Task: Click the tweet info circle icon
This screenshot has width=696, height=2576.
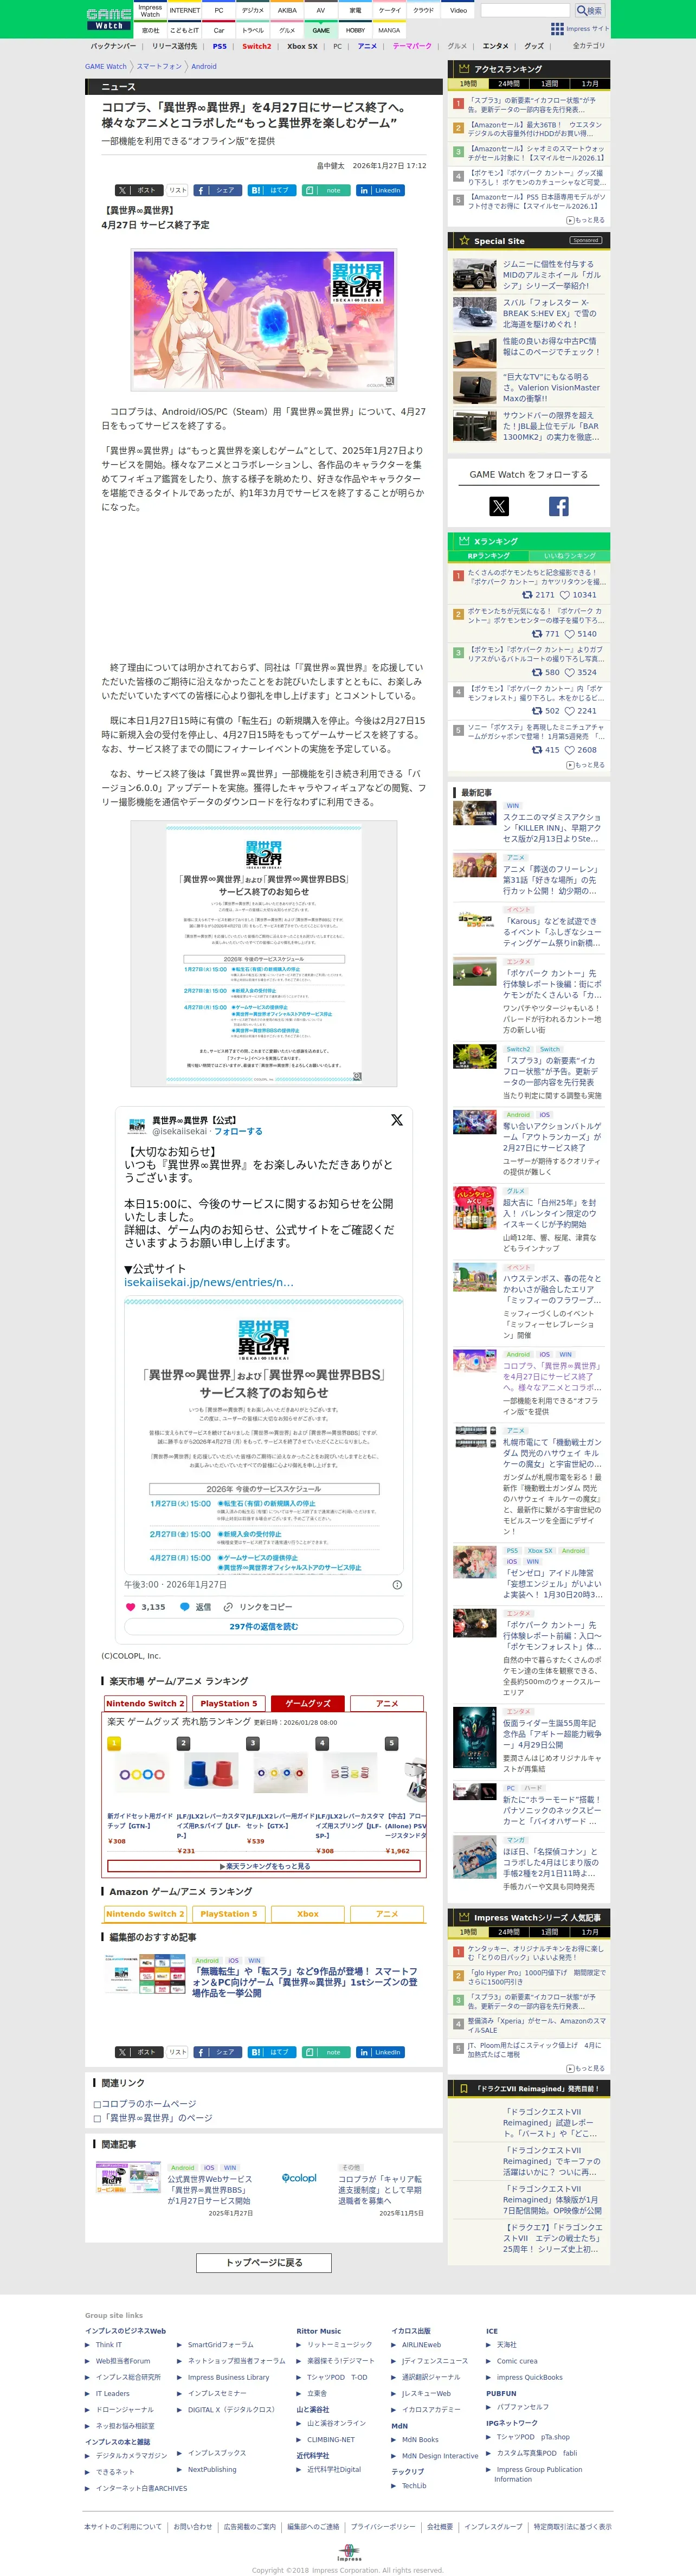Action: [397, 1585]
